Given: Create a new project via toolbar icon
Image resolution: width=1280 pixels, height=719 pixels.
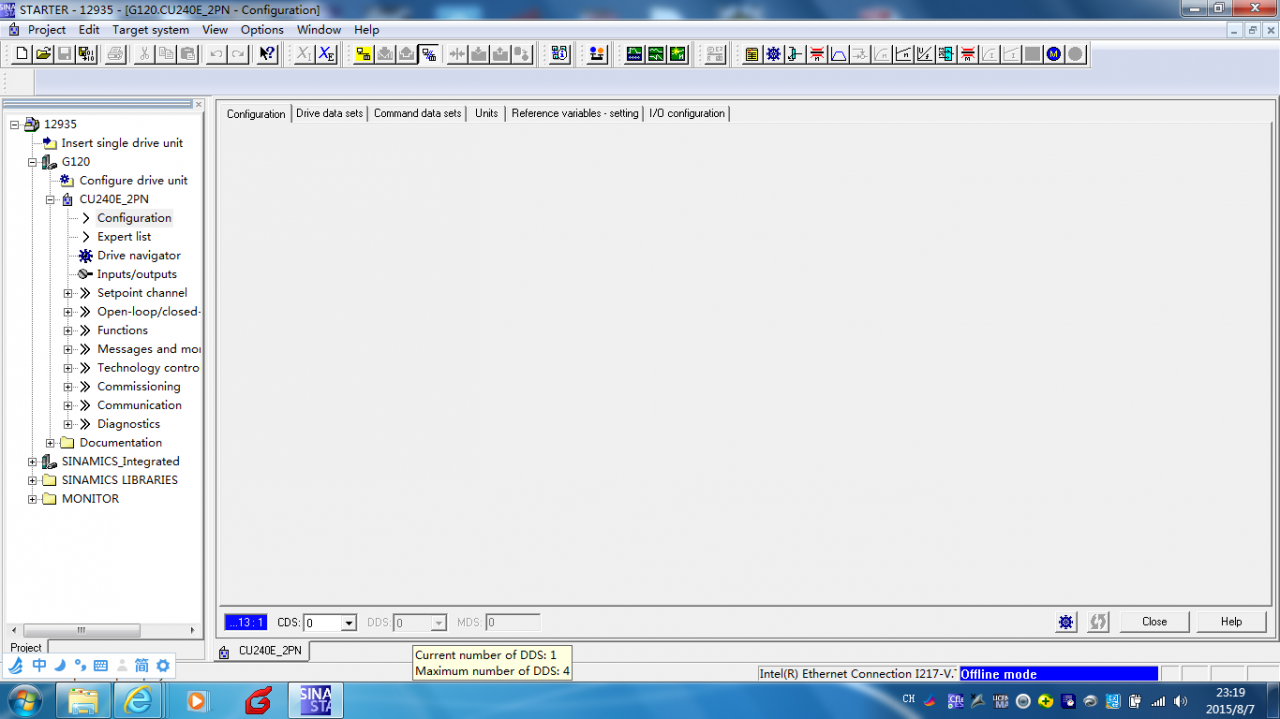Looking at the screenshot, I should click(21, 54).
